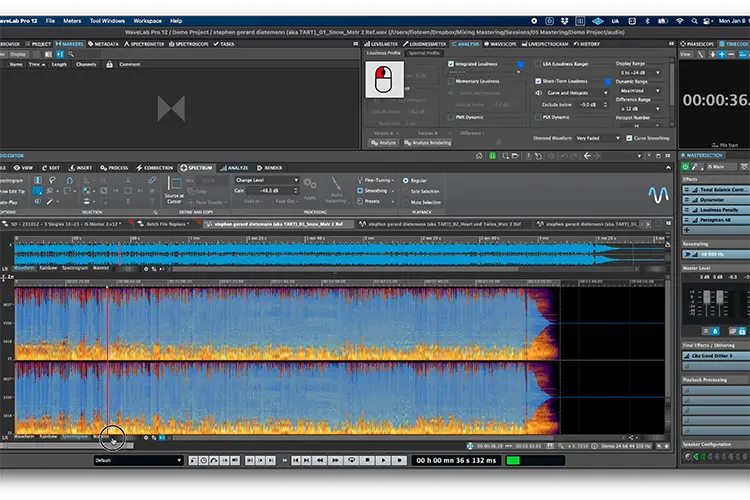Toggle the Loop button in transport bar

(352, 460)
